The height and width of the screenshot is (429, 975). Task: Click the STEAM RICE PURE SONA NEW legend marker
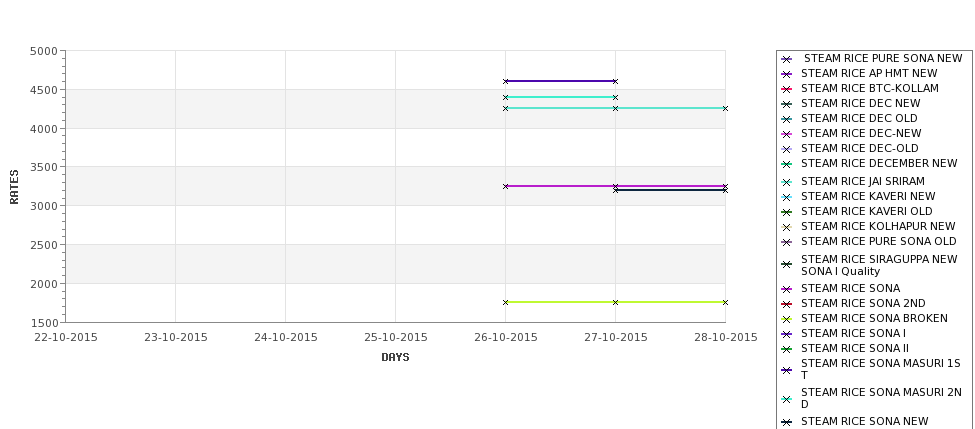(x=786, y=59)
